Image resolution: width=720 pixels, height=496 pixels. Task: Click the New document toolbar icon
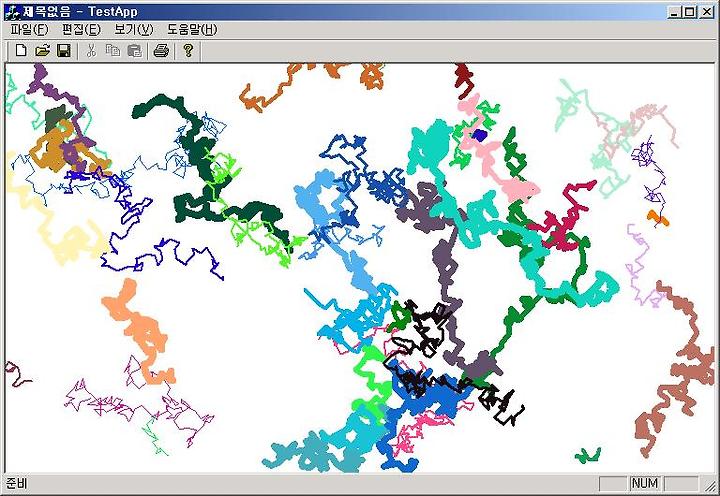(21, 50)
